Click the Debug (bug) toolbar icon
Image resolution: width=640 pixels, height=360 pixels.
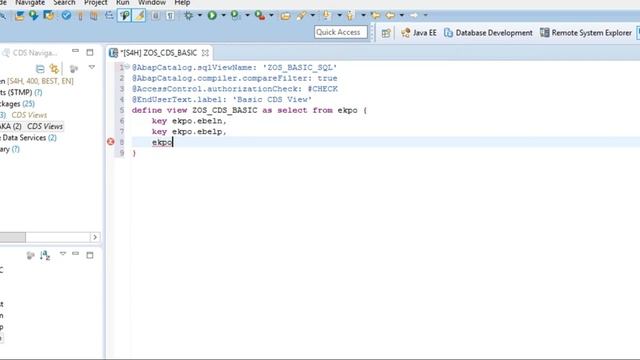(189, 16)
